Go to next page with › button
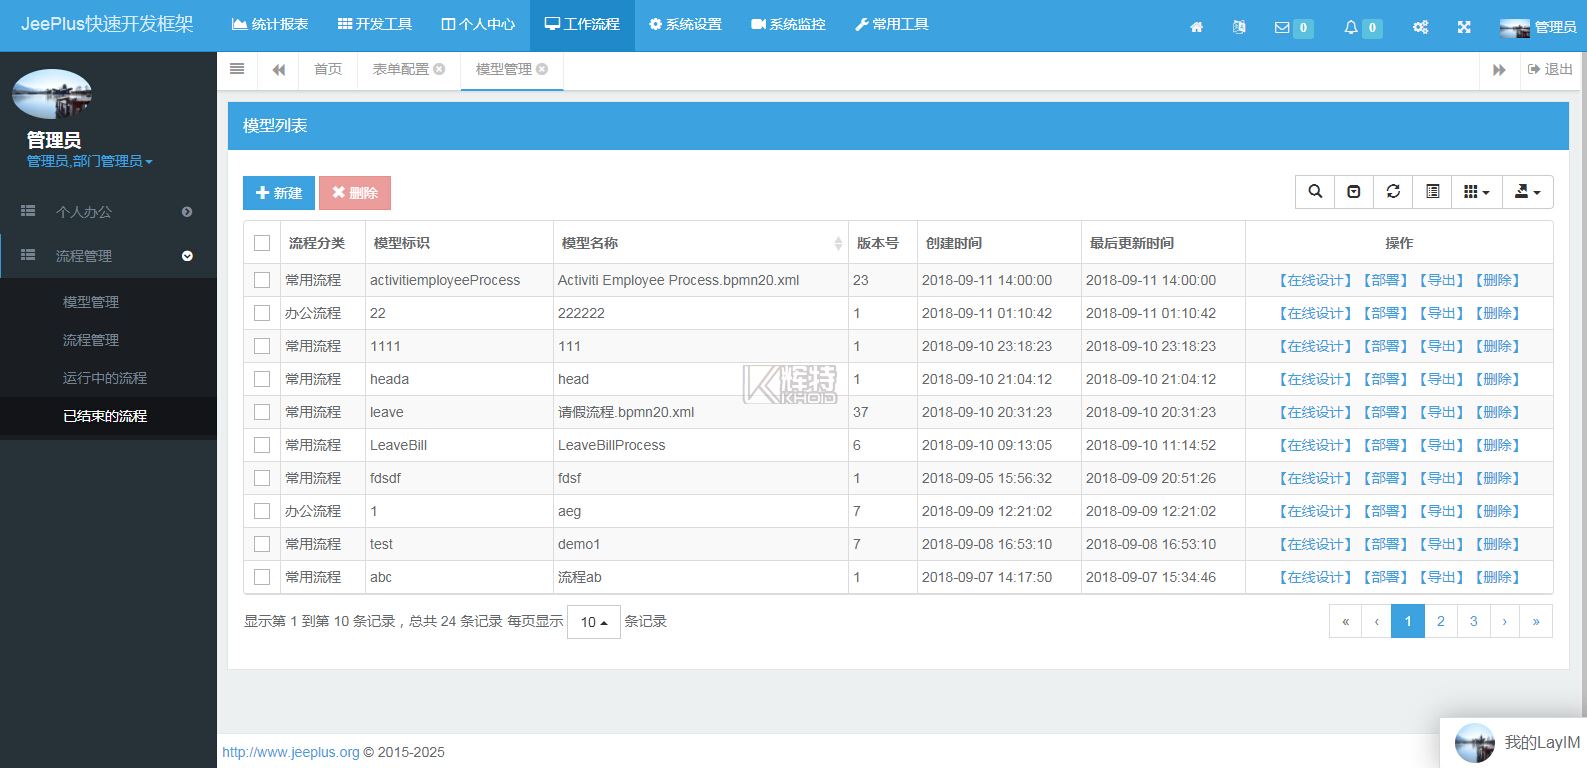1587x768 pixels. pyautogui.click(x=1505, y=621)
